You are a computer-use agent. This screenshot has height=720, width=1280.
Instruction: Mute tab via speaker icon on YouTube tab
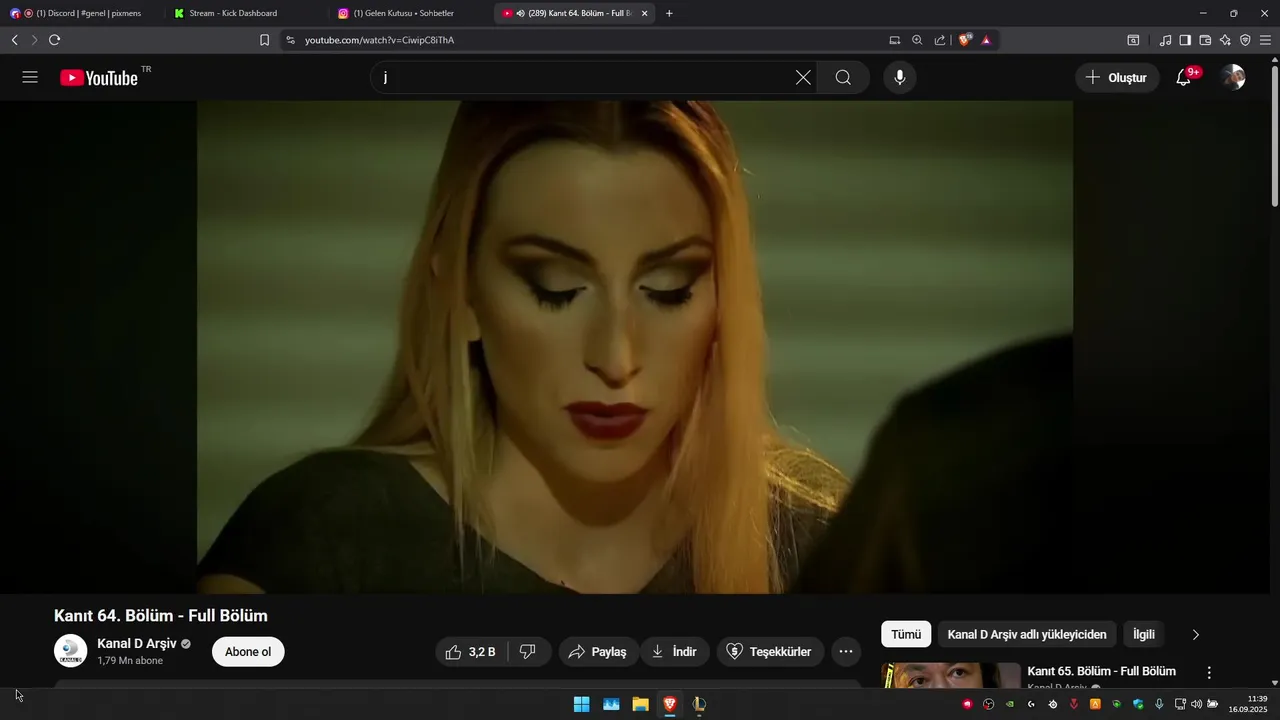(x=520, y=13)
